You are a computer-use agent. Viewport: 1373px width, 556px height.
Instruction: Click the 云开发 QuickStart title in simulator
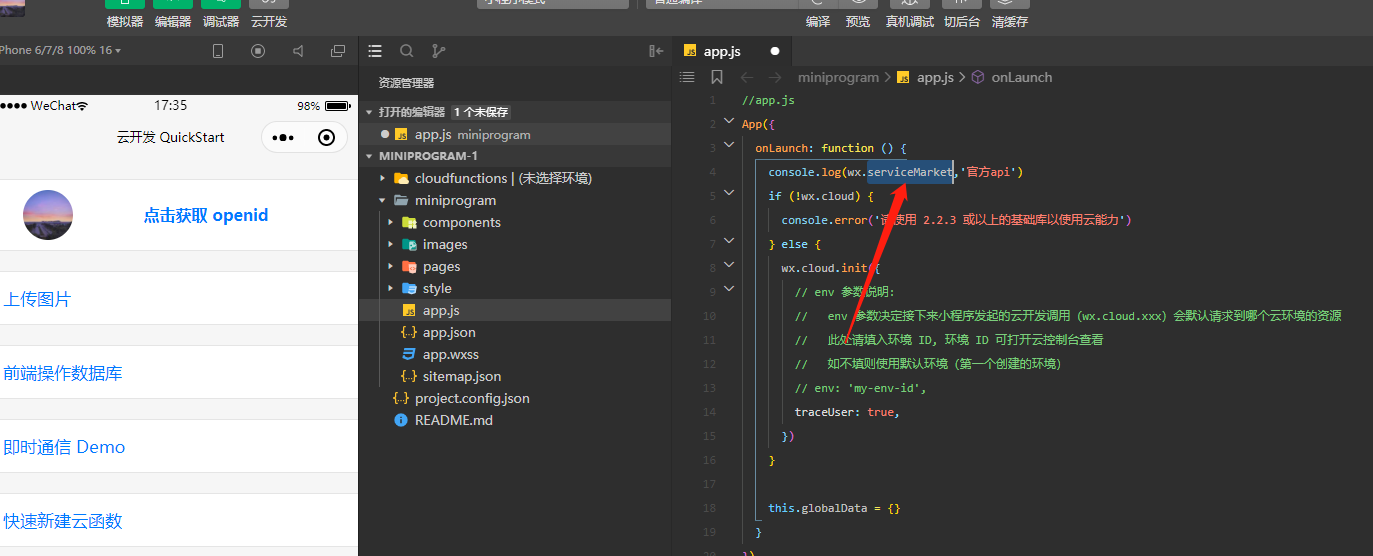tap(171, 137)
